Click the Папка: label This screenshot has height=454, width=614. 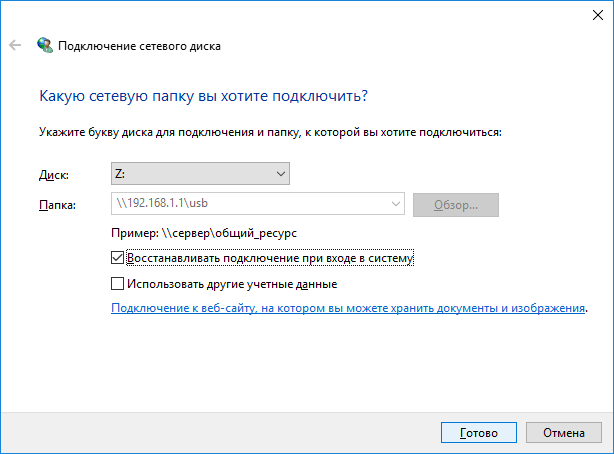[57, 205]
